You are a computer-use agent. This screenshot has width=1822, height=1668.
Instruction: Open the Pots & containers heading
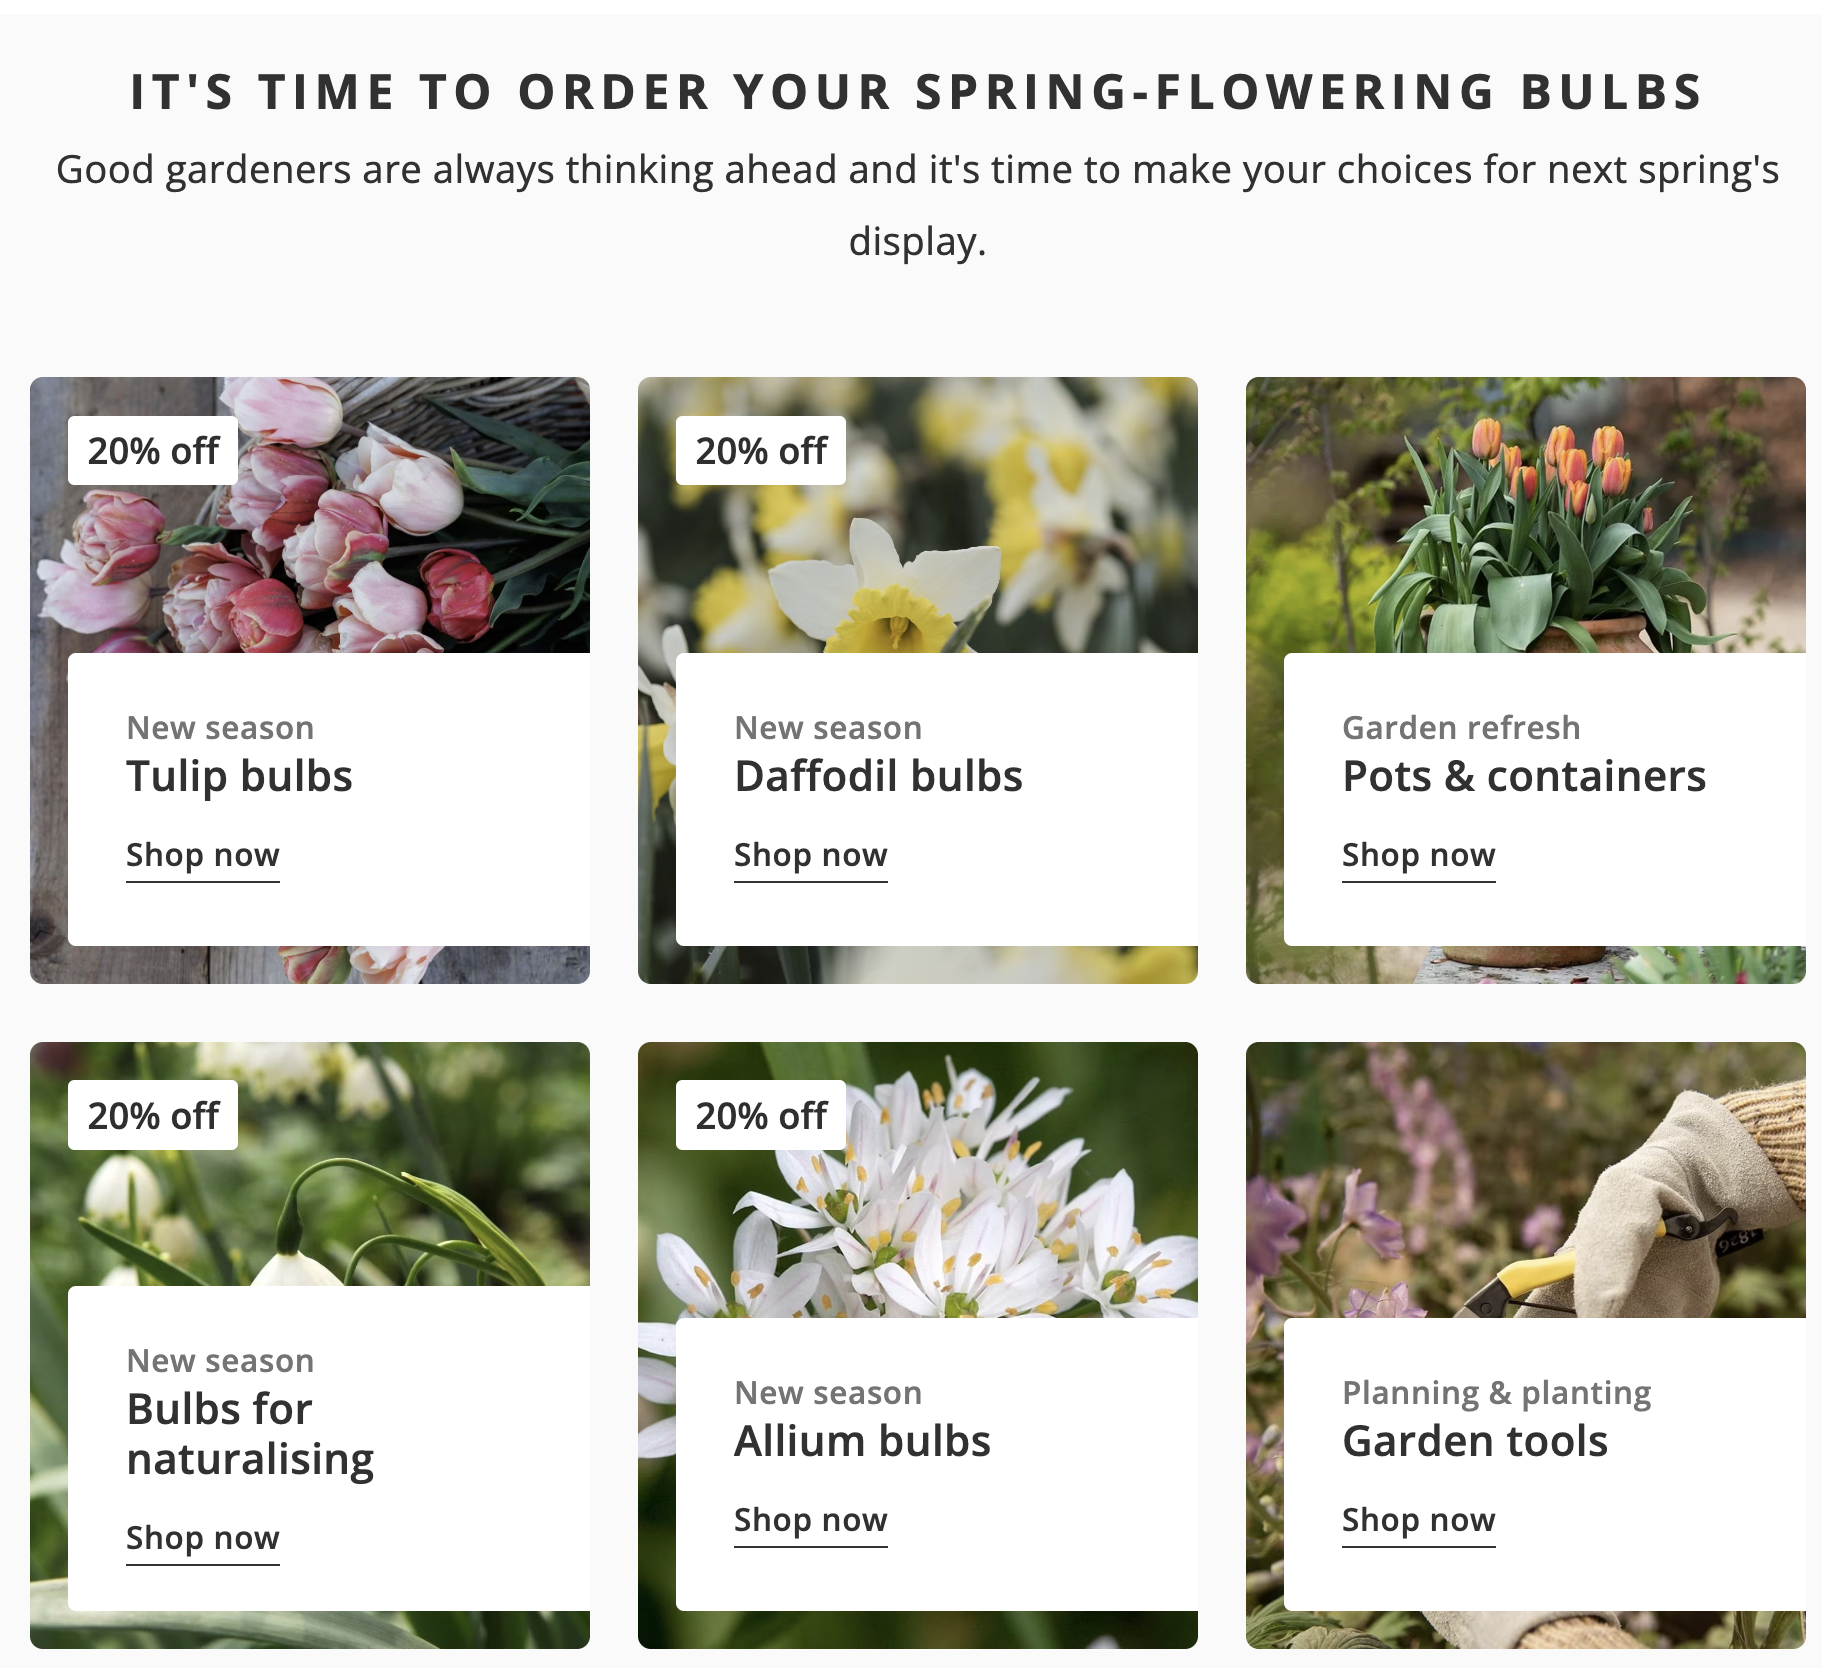tap(1523, 777)
